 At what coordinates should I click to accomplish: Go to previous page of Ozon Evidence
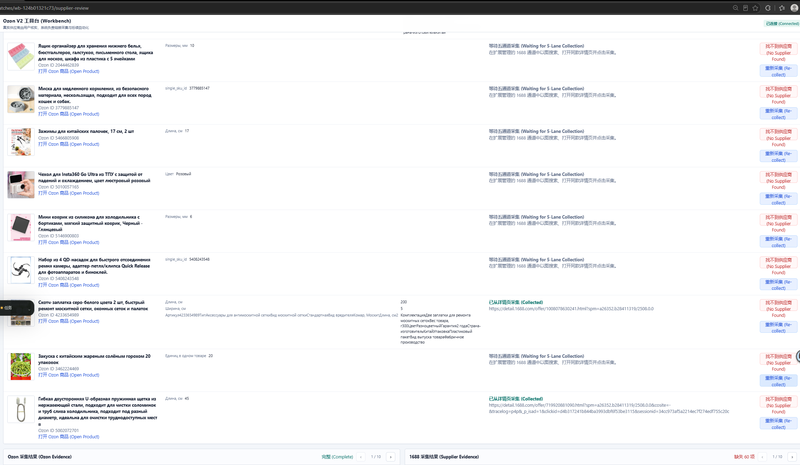tap(361, 457)
